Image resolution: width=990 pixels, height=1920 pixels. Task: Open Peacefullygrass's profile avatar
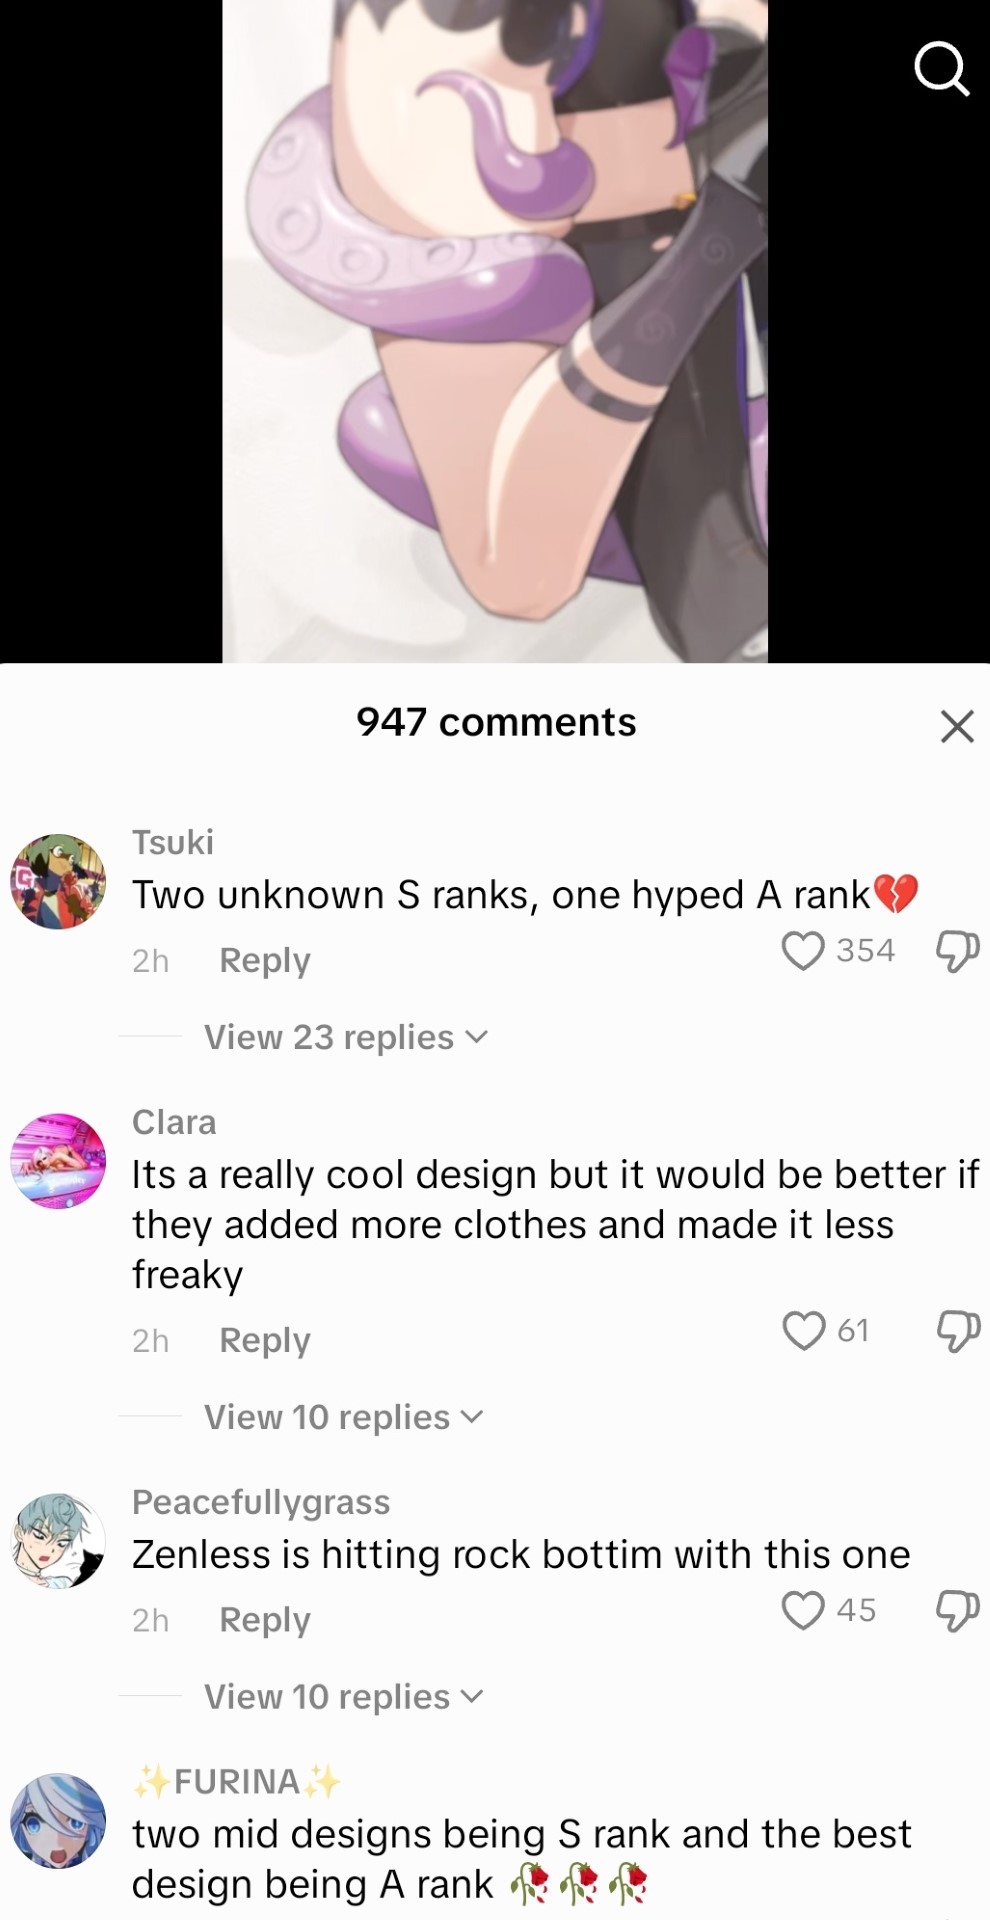pos(58,1541)
